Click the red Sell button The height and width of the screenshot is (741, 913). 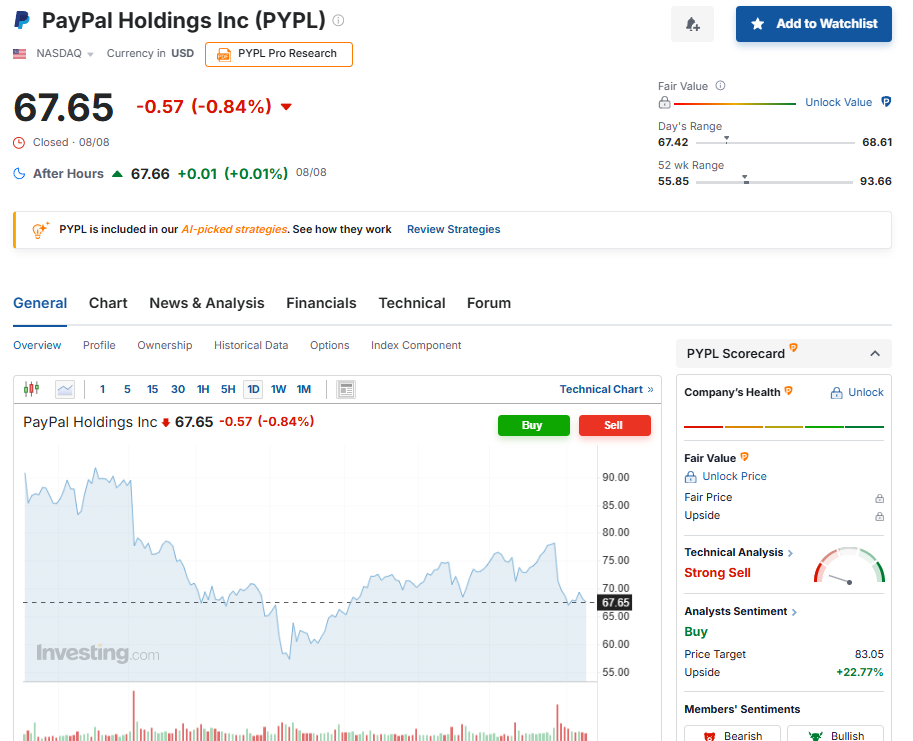click(614, 426)
